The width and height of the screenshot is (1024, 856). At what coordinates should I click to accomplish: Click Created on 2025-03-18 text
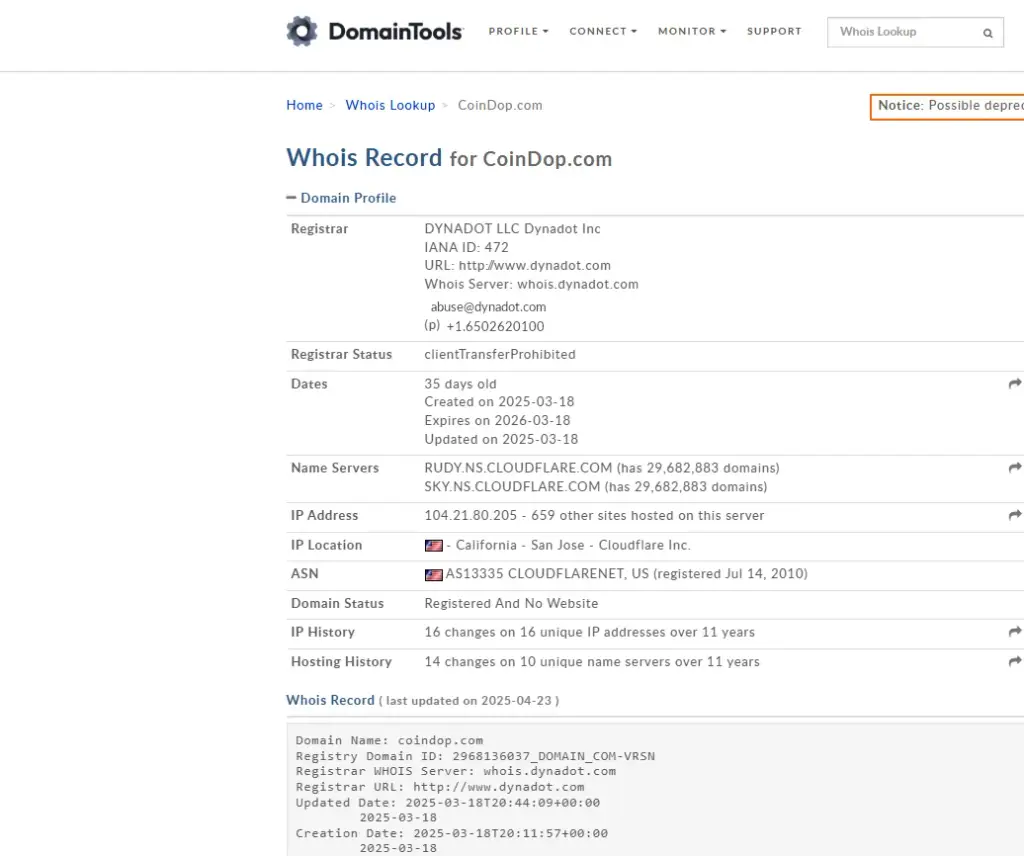[499, 402]
